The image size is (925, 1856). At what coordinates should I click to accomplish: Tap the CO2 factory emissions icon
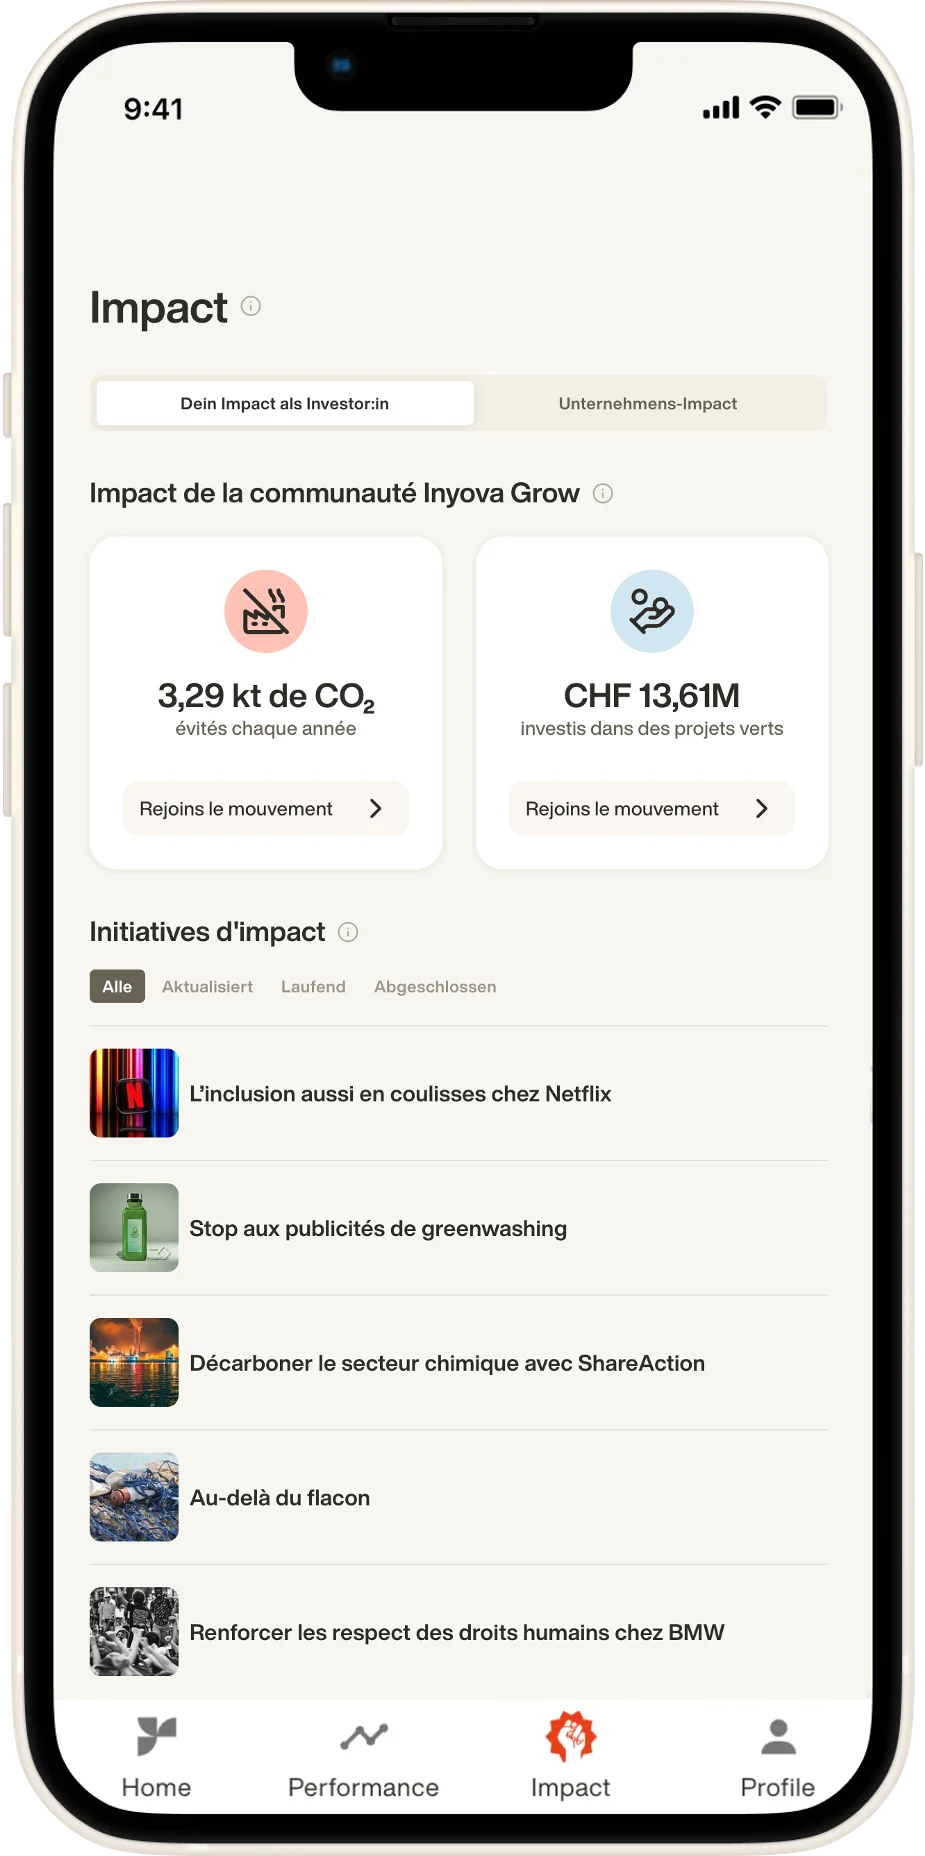pos(266,611)
